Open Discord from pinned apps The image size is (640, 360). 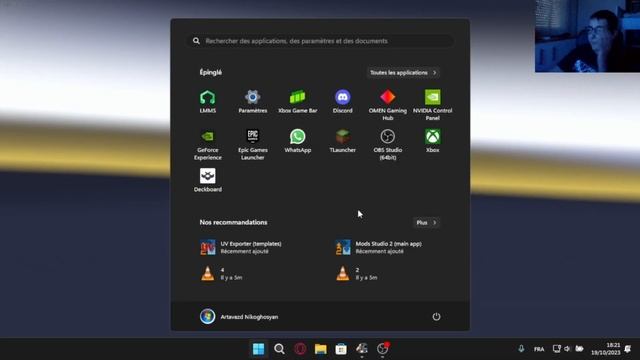(342, 101)
